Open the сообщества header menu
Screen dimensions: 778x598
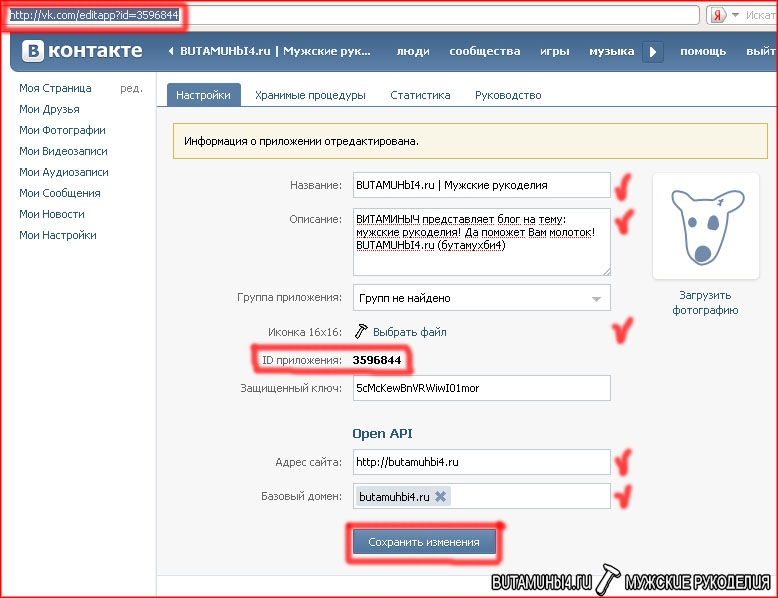click(x=485, y=51)
